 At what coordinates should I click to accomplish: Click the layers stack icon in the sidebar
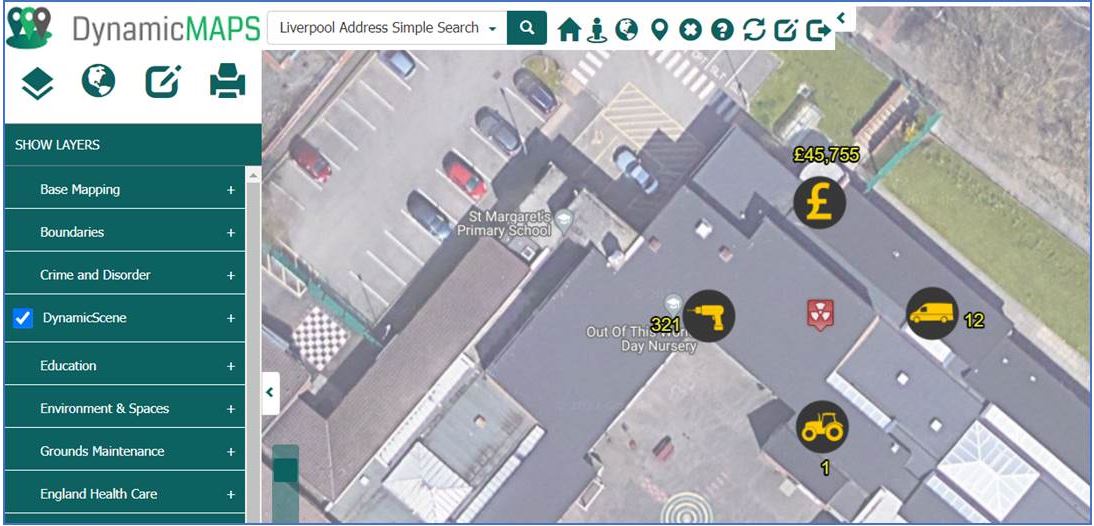click(x=38, y=84)
